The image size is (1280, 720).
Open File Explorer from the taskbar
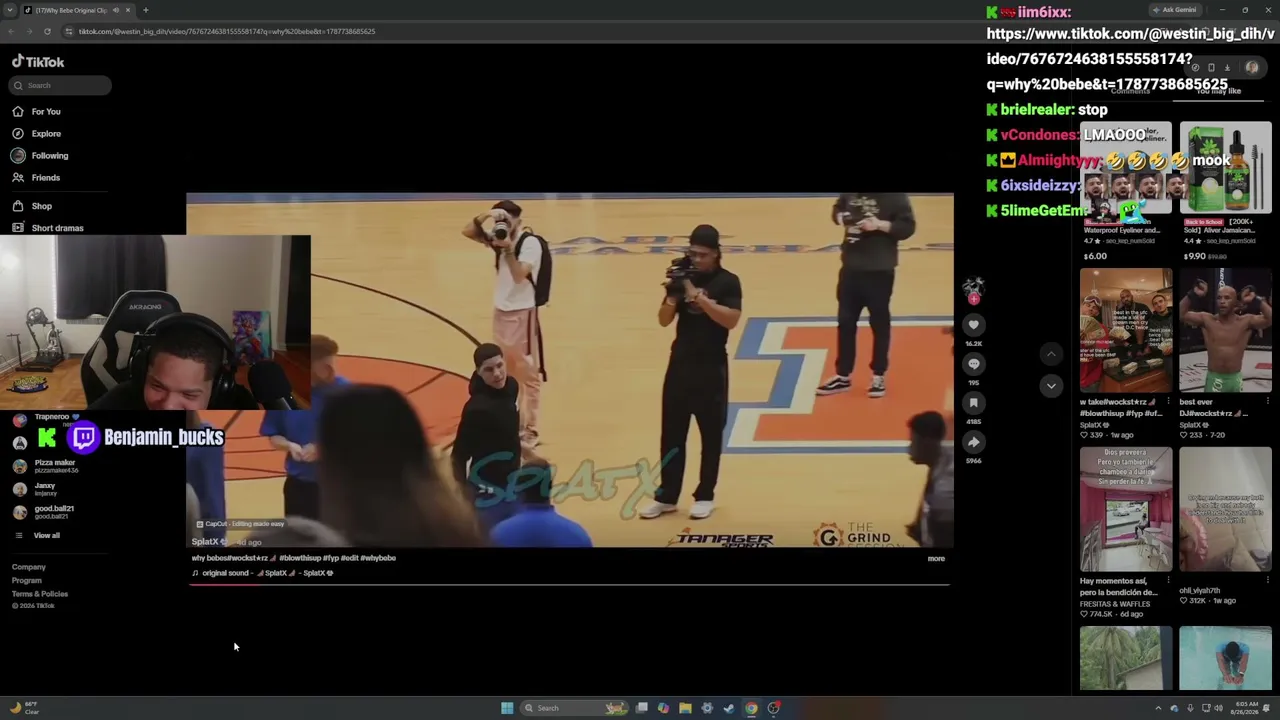[685, 708]
